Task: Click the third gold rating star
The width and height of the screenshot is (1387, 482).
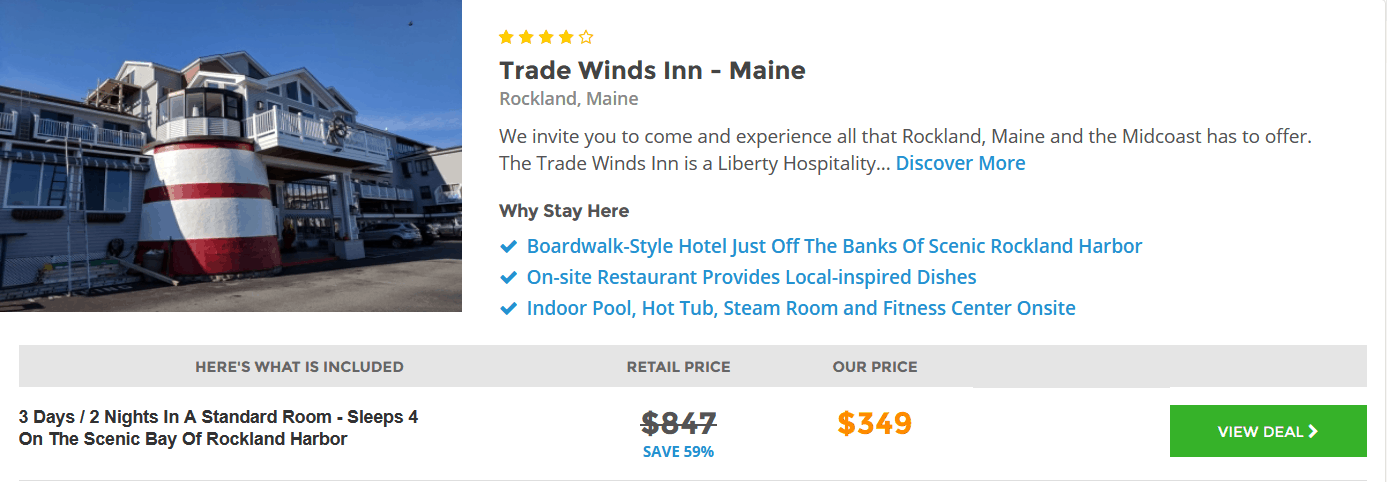Action: (x=546, y=37)
